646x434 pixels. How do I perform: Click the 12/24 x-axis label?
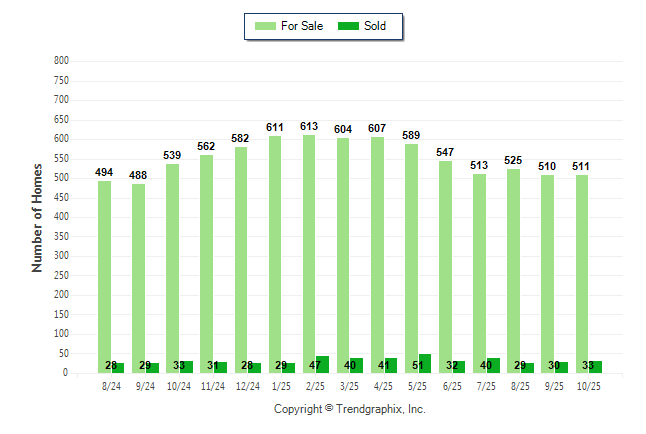click(x=248, y=386)
